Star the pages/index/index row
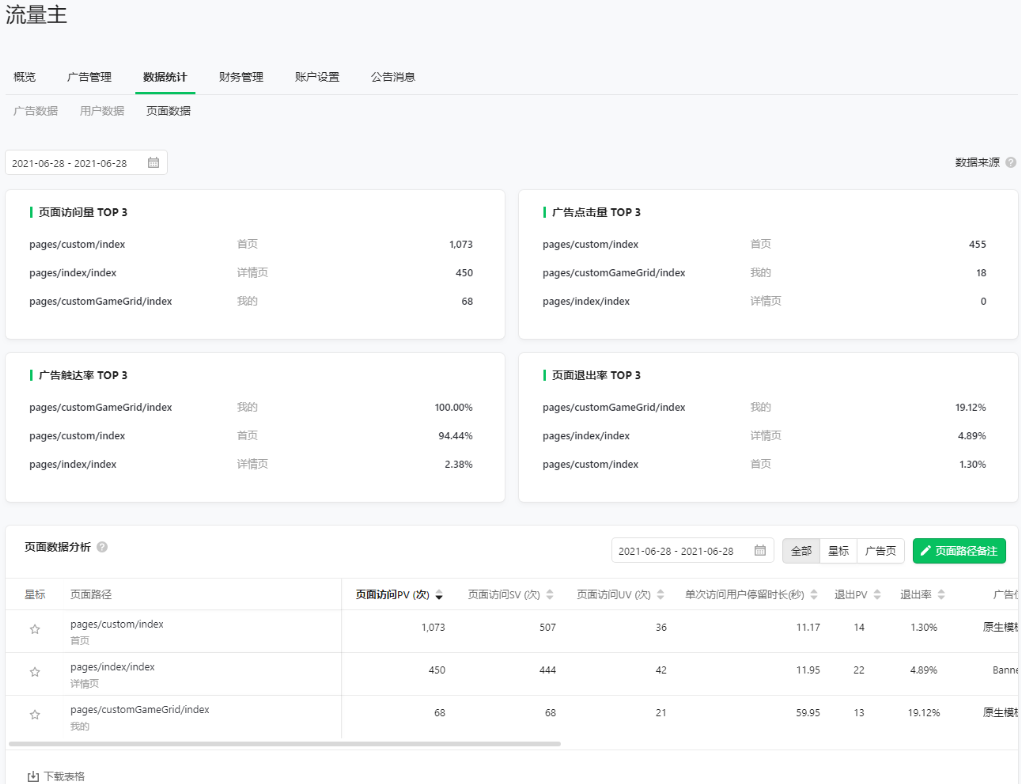Image resolution: width=1021 pixels, height=784 pixels. click(35, 672)
